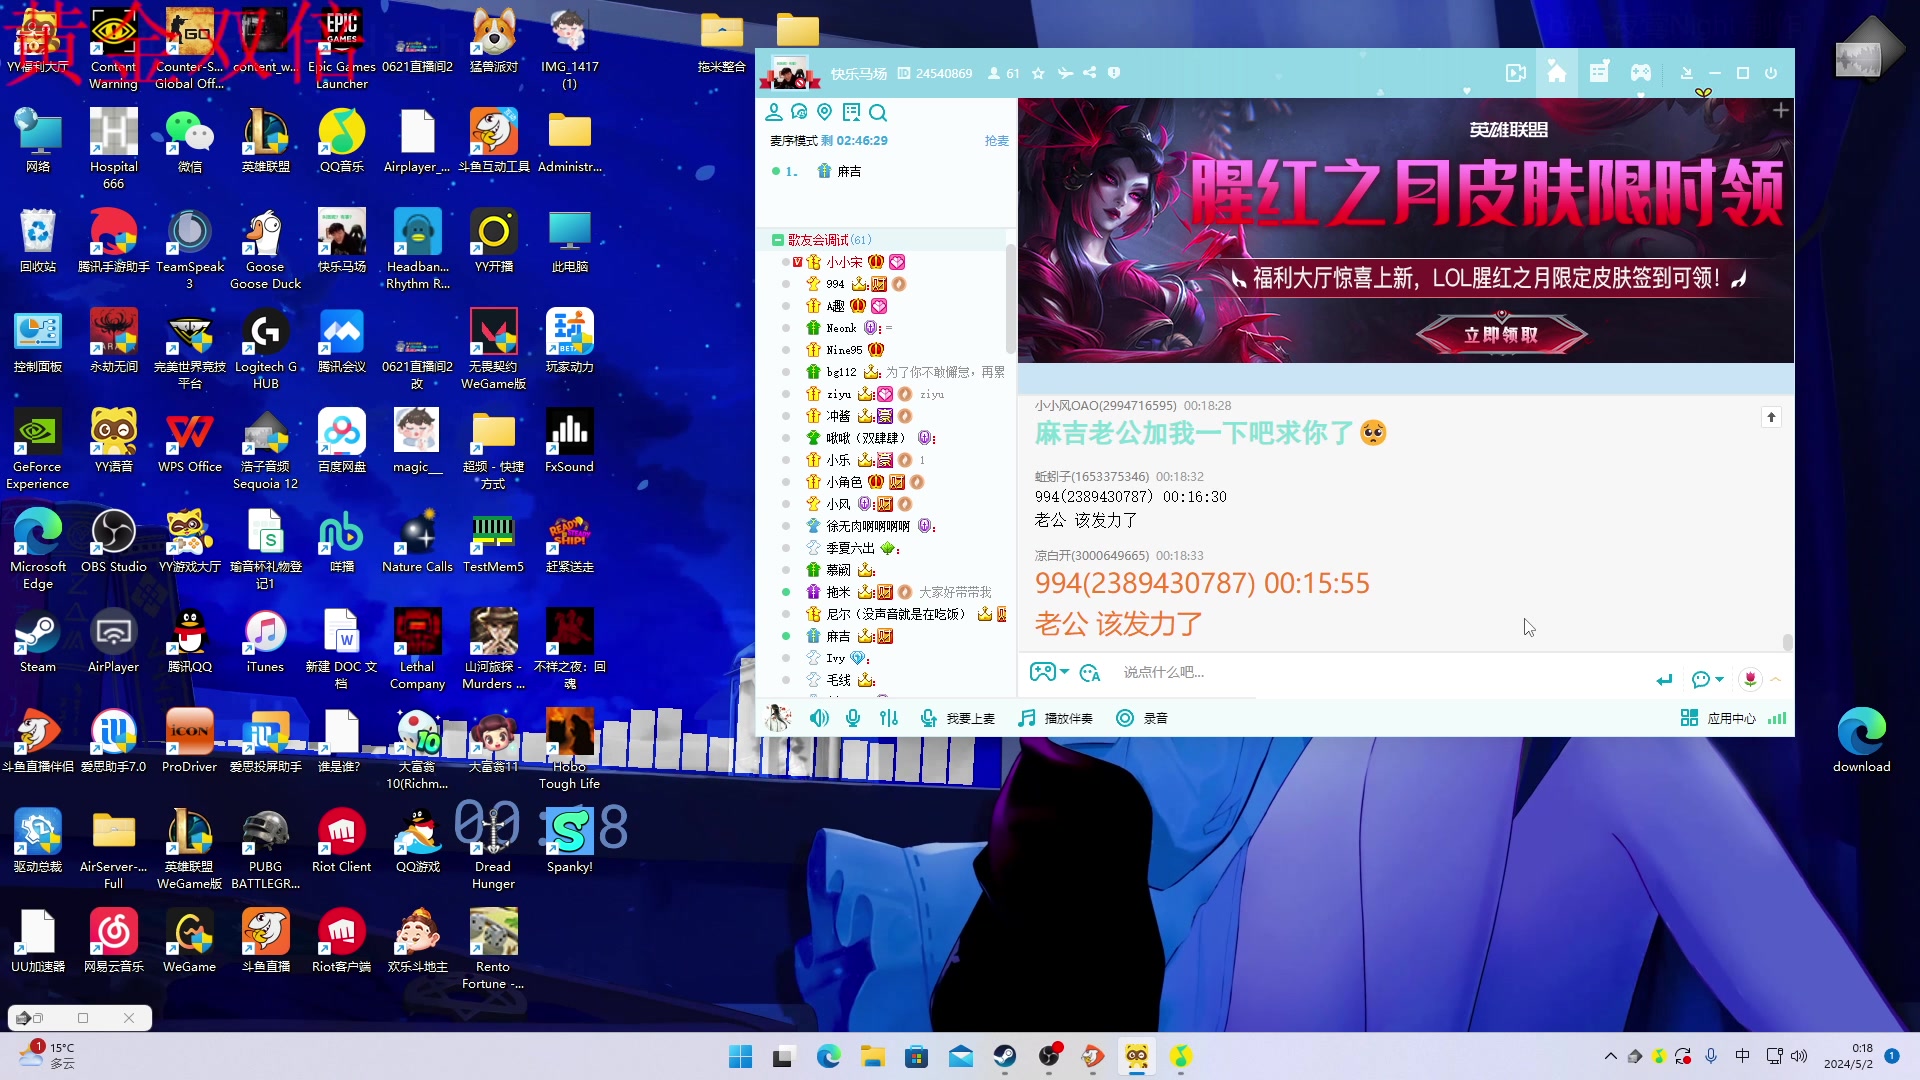Mute the speaker in YY toolbar

[819, 718]
